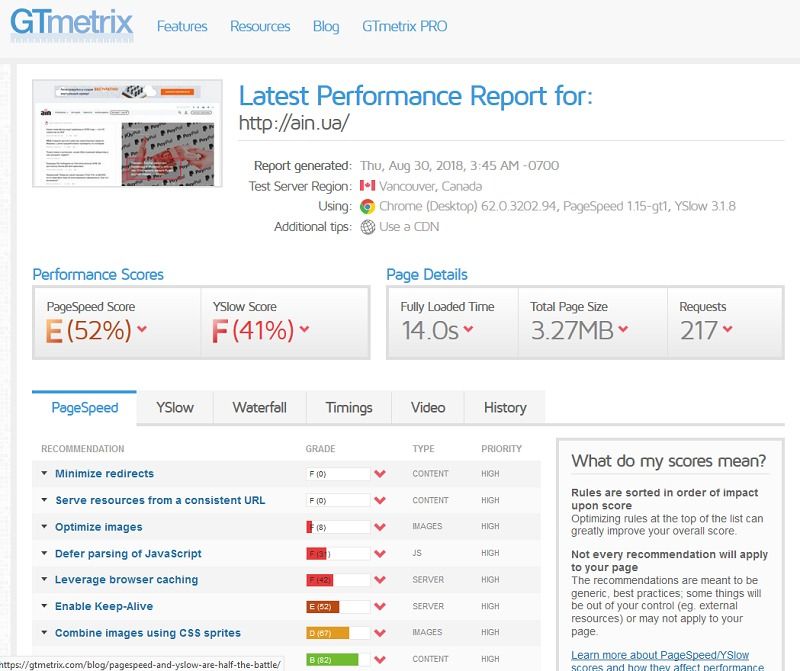Image resolution: width=800 pixels, height=671 pixels.
Task: Click red chevron icon in Optimize images row
Action: tap(380, 527)
